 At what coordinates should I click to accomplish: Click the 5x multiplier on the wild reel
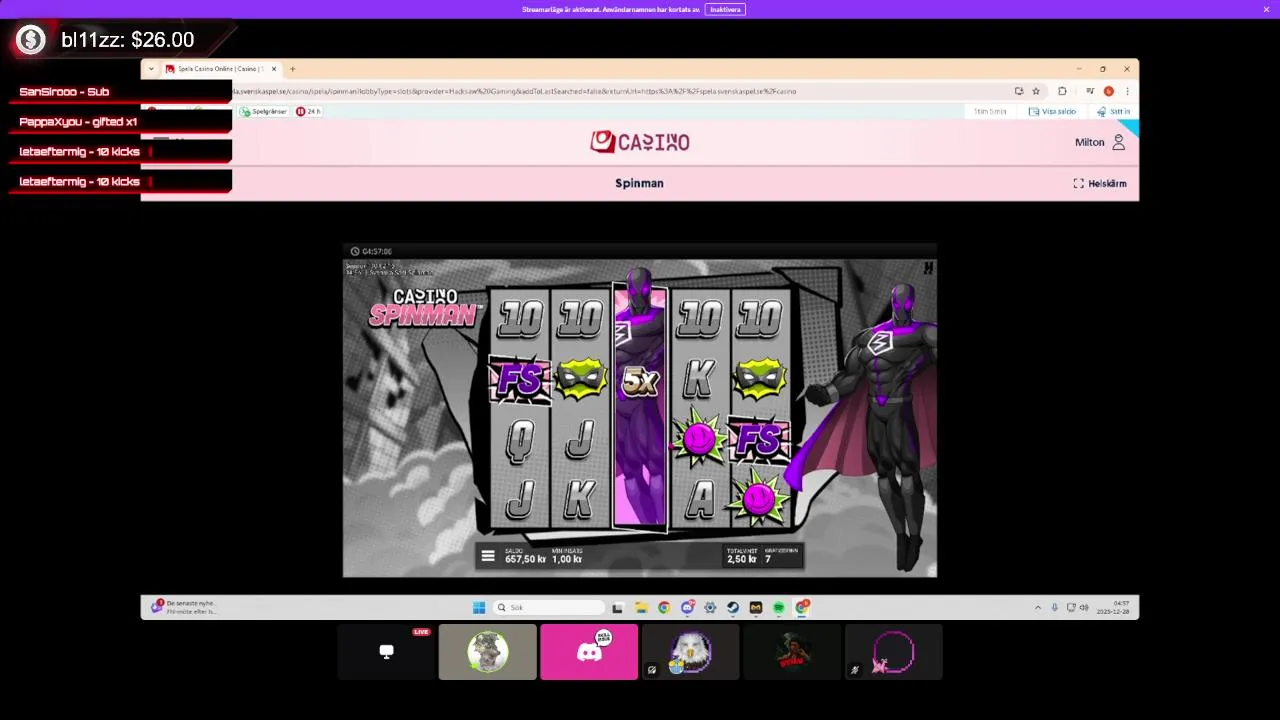(640, 381)
